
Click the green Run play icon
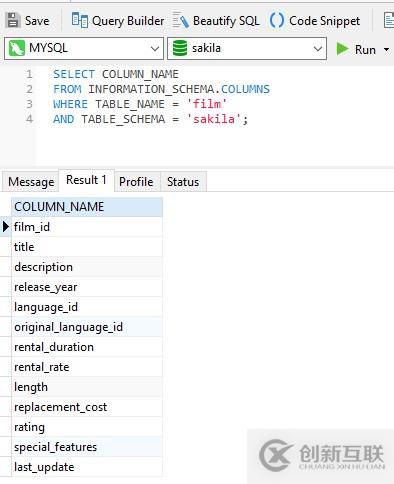click(342, 49)
